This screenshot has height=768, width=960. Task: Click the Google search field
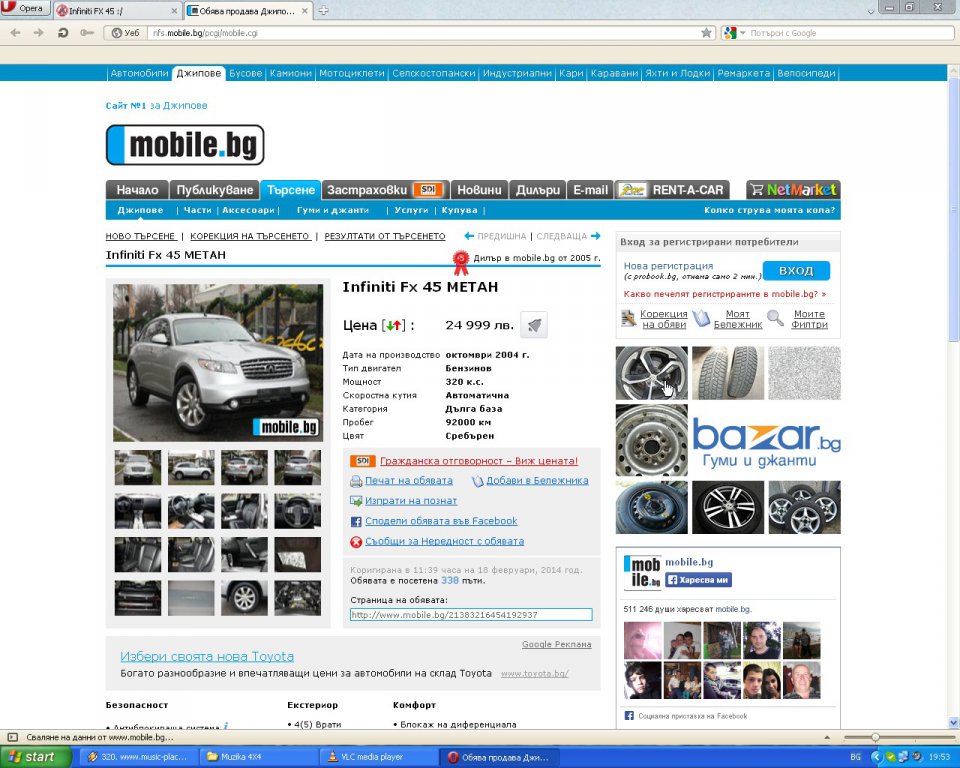(x=848, y=33)
